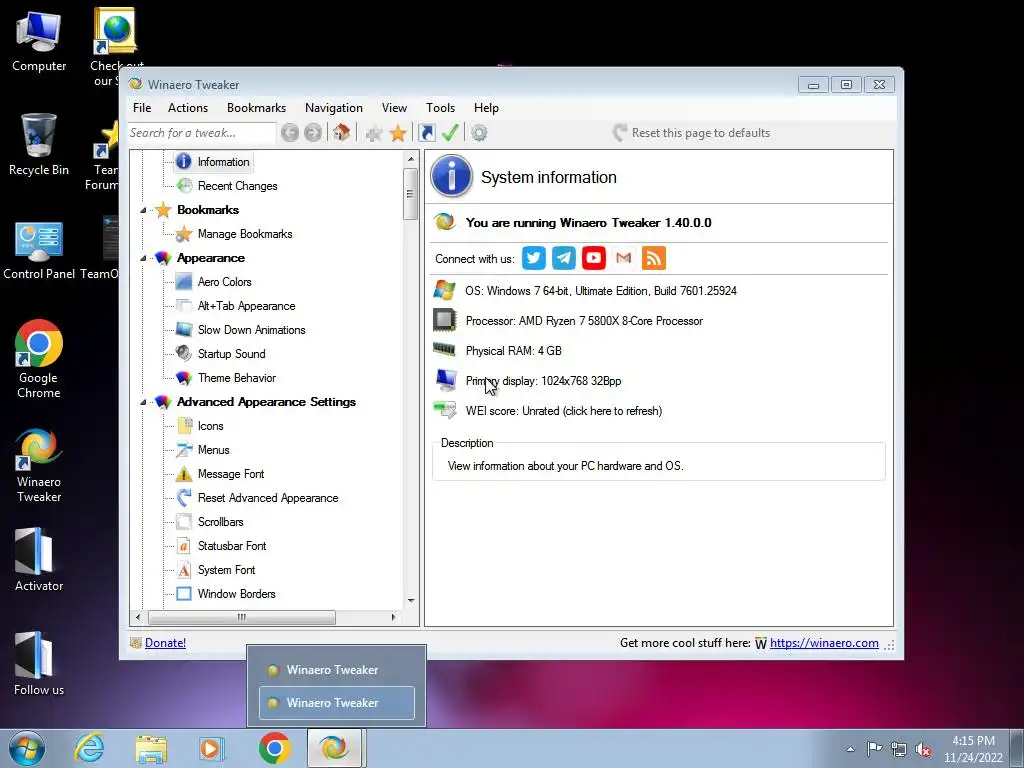Image resolution: width=1024 pixels, height=768 pixels.
Task: Click the Search for a tweak field
Action: point(202,133)
